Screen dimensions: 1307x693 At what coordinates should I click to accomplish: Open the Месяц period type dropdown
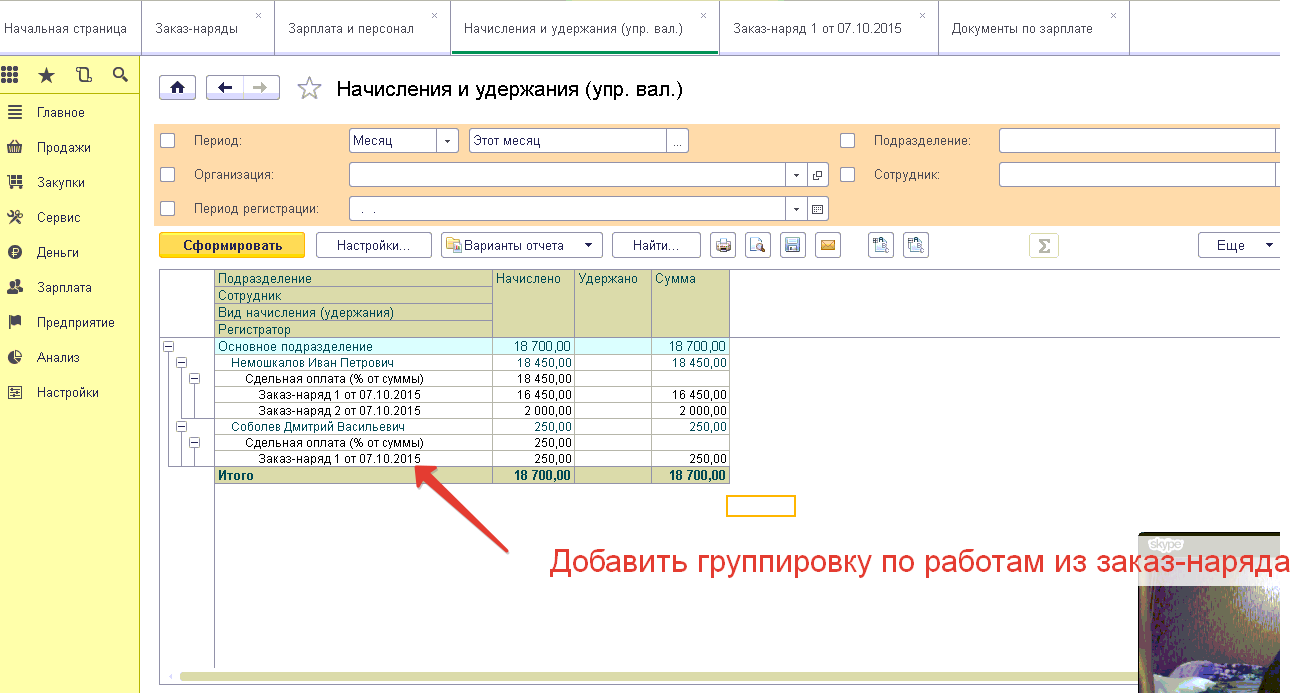(448, 141)
